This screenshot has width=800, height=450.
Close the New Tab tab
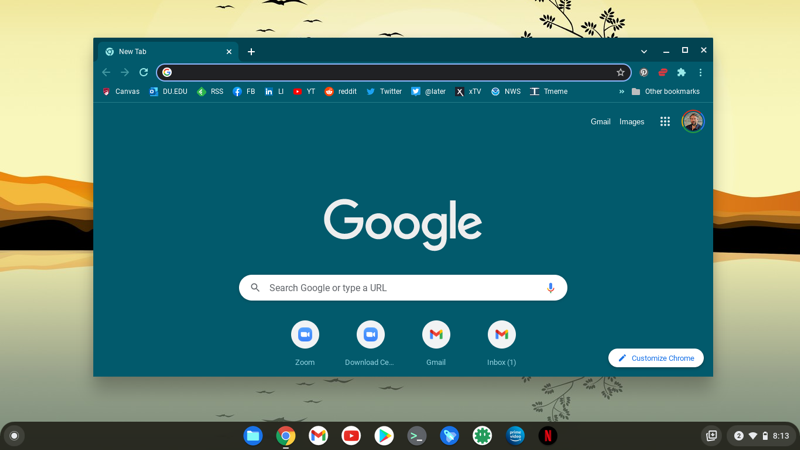tap(229, 52)
